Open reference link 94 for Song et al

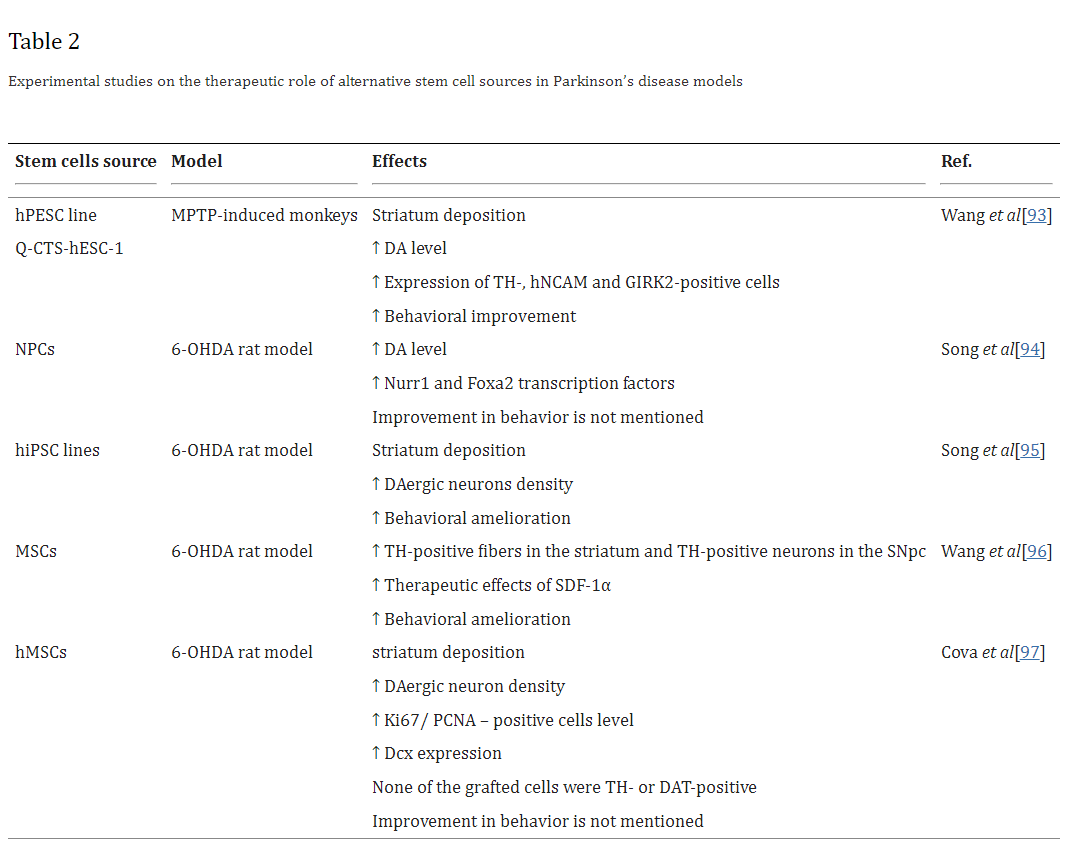(x=1030, y=349)
